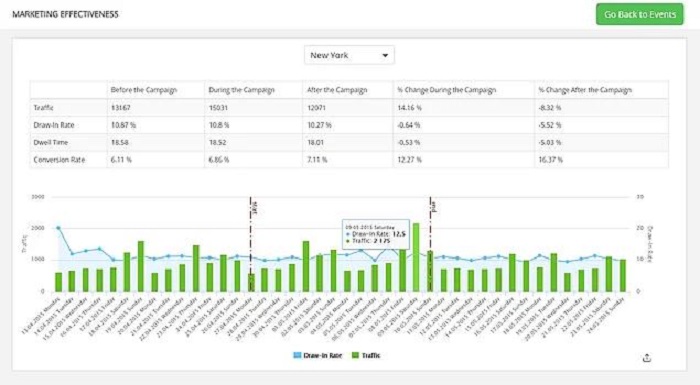The image size is (700, 385).
Task: Select the Before the Campaign column header
Action: point(144,90)
